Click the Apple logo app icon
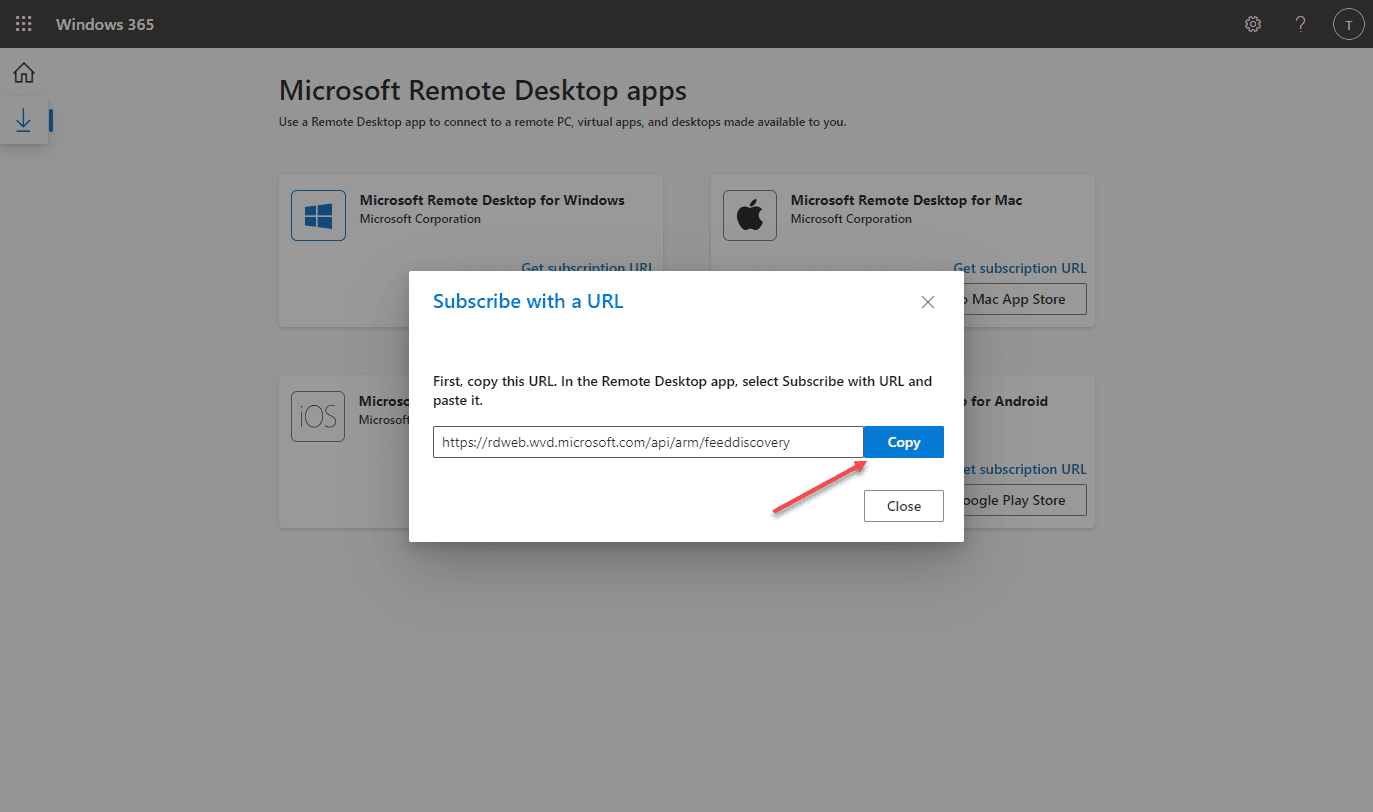Viewport: 1373px width, 812px height. [750, 215]
